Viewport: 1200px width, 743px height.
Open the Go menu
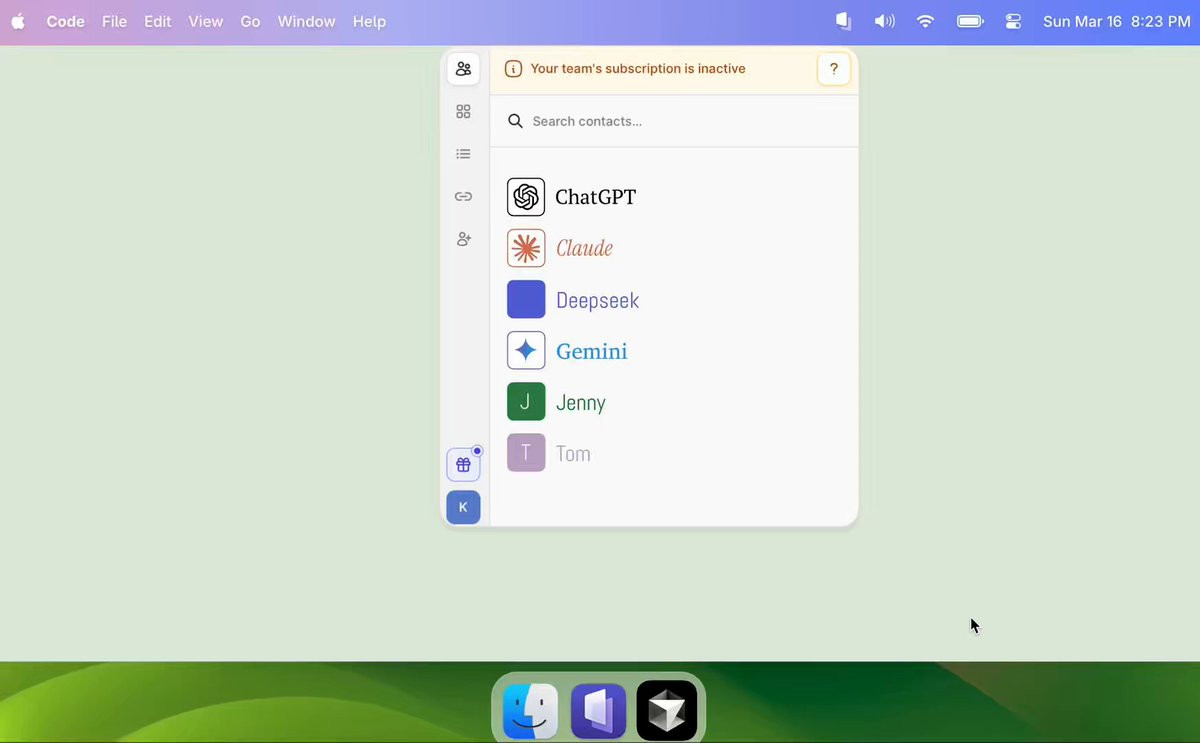250,21
